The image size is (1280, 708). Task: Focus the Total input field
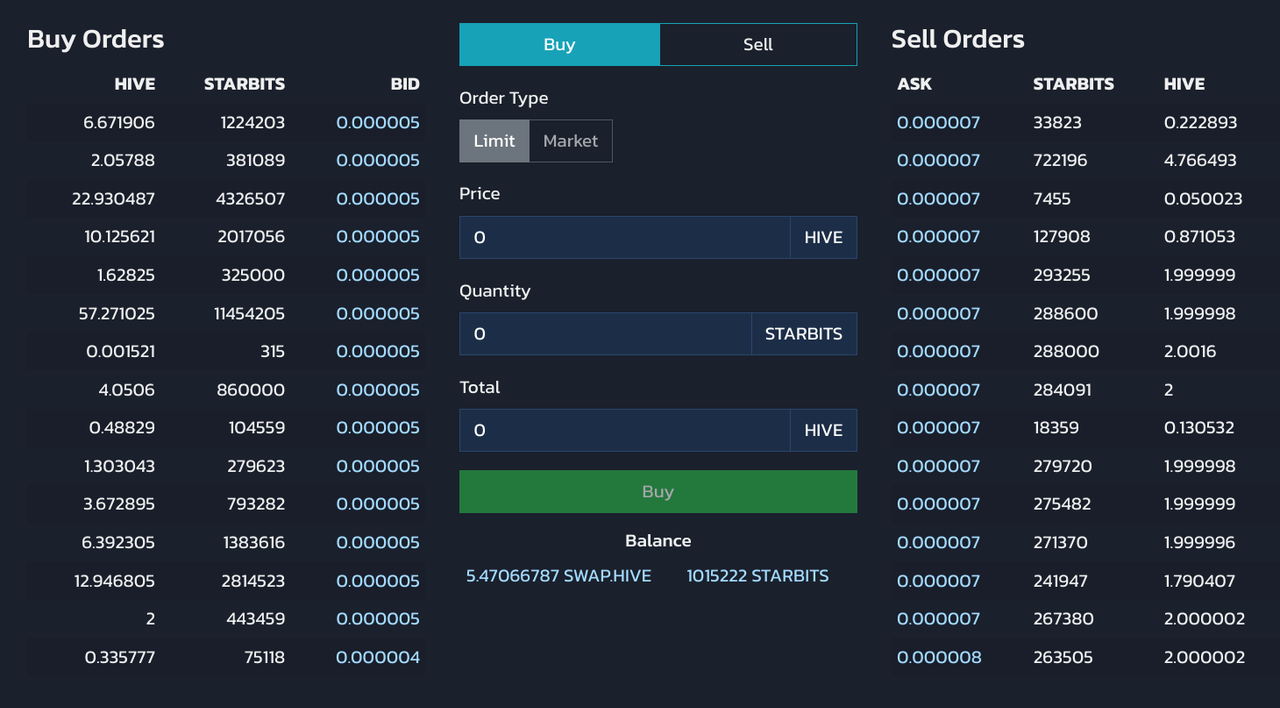(x=625, y=430)
